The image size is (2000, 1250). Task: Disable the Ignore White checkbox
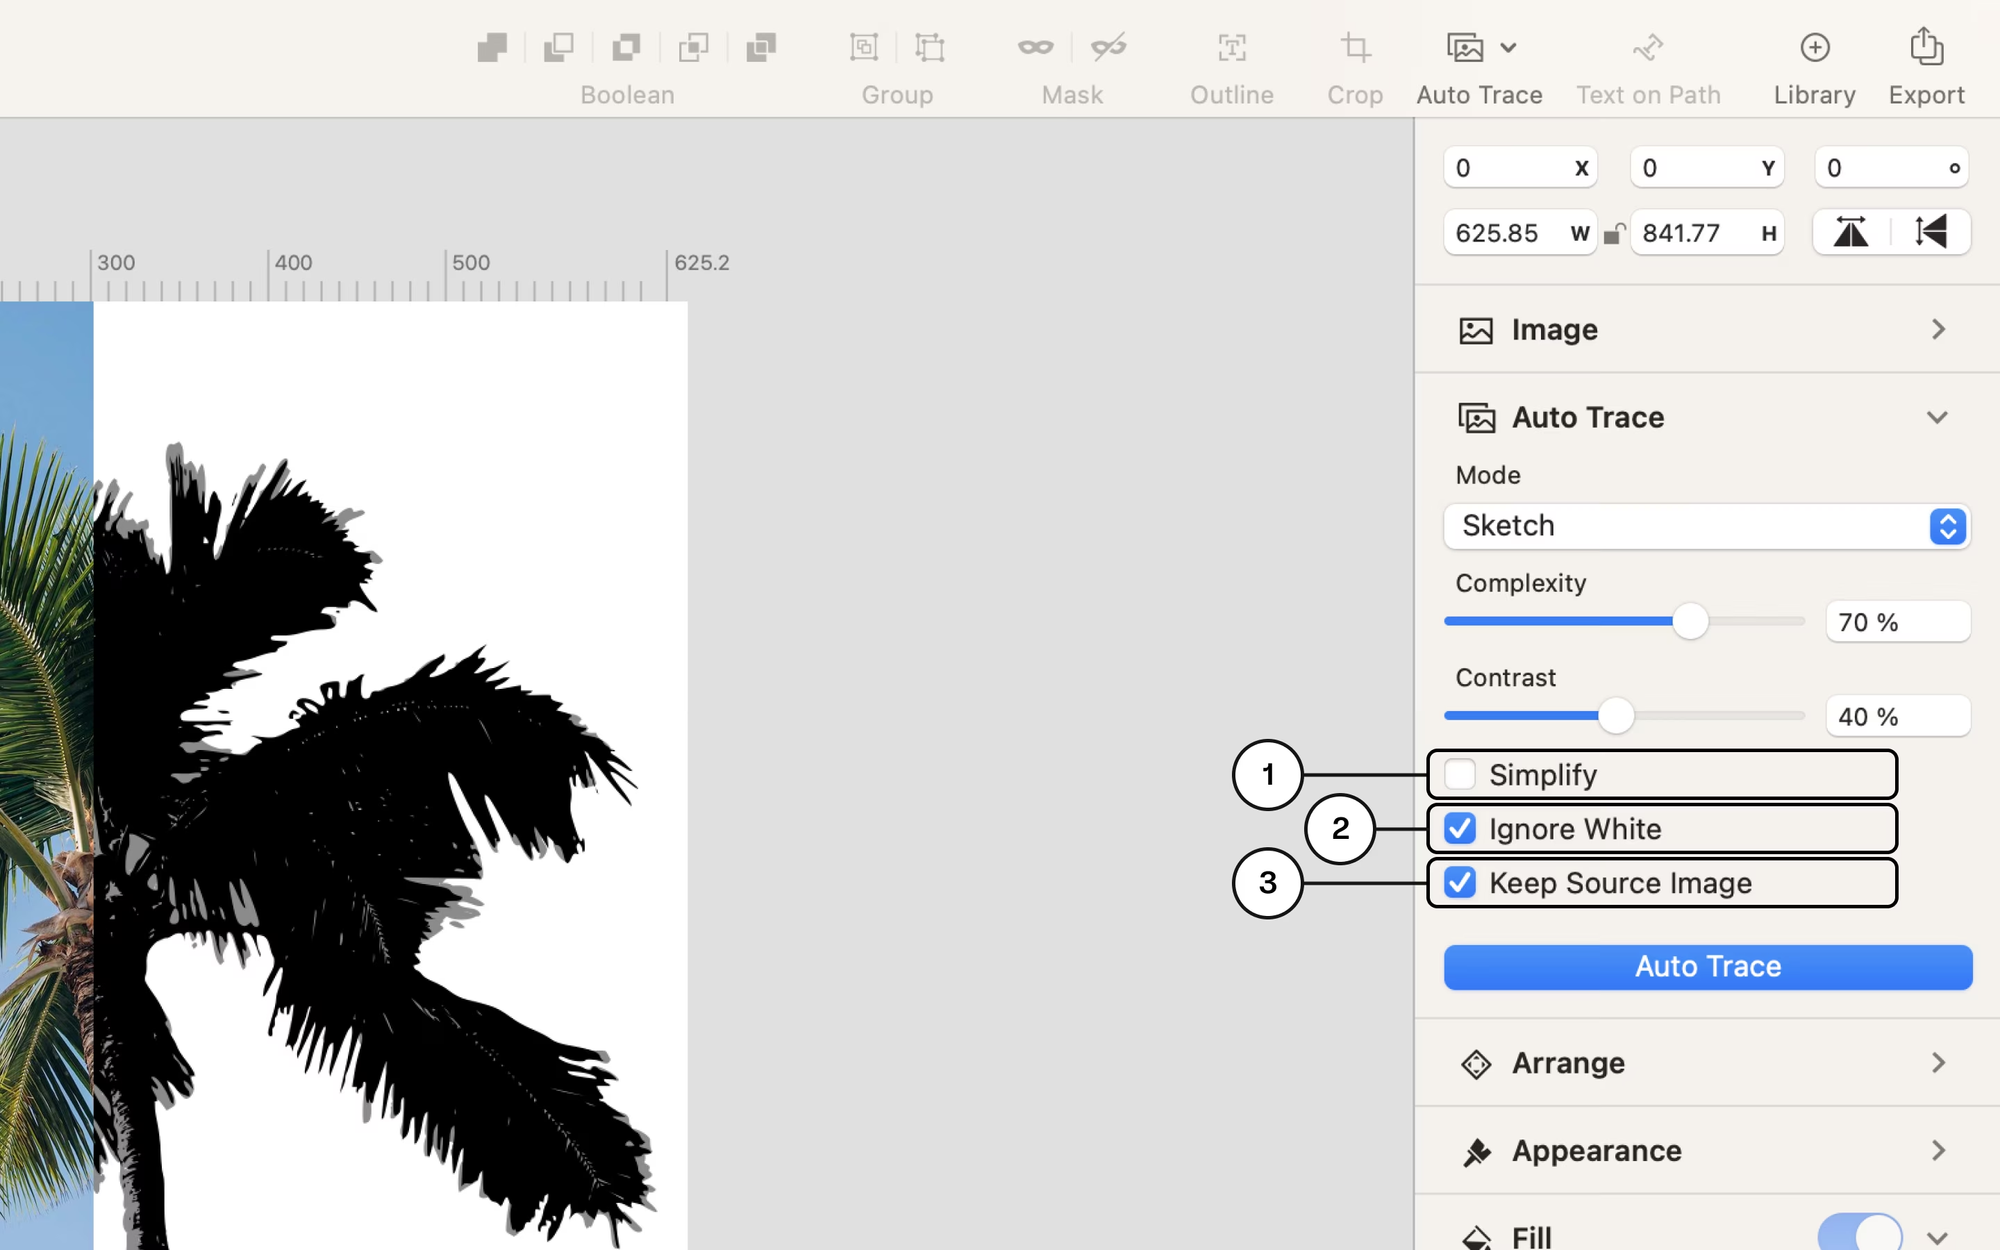tap(1460, 828)
